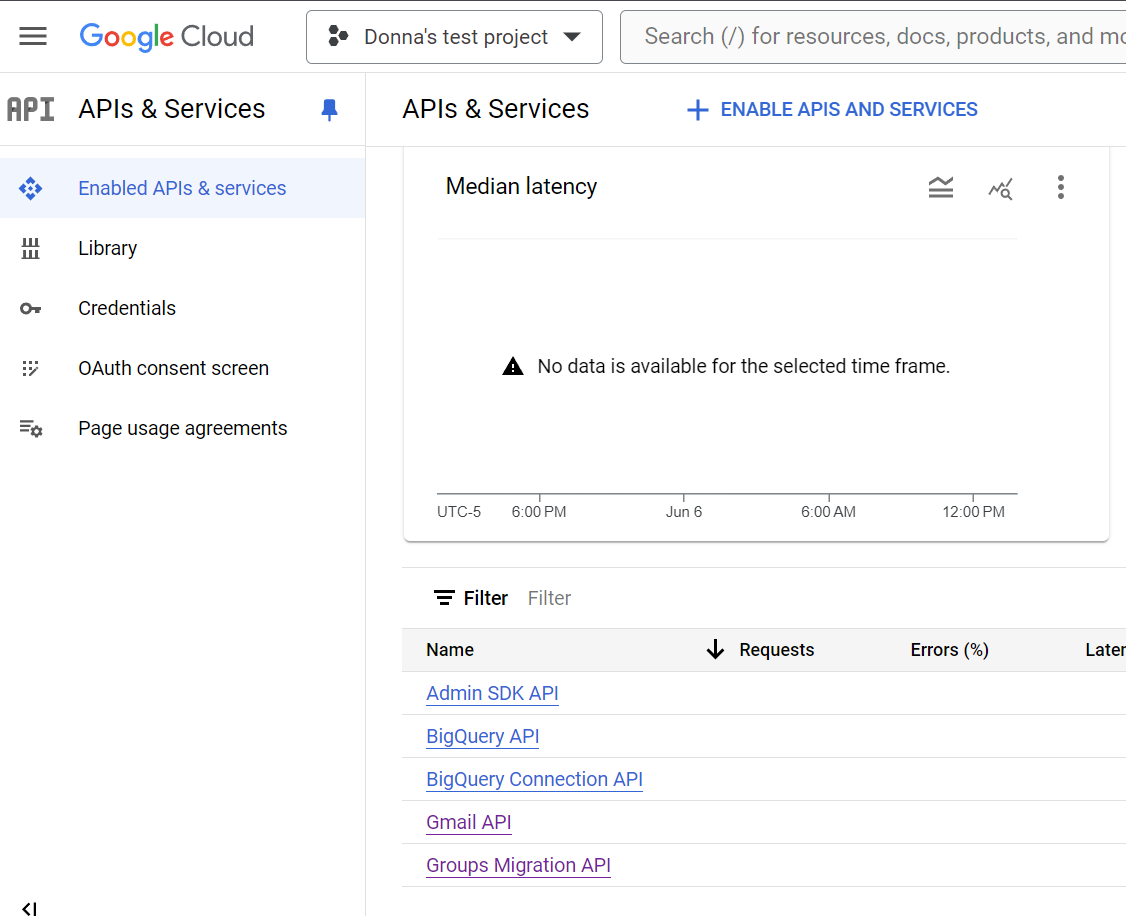Open the main navigation hamburger menu
Image resolution: width=1126 pixels, height=916 pixels.
(33, 36)
